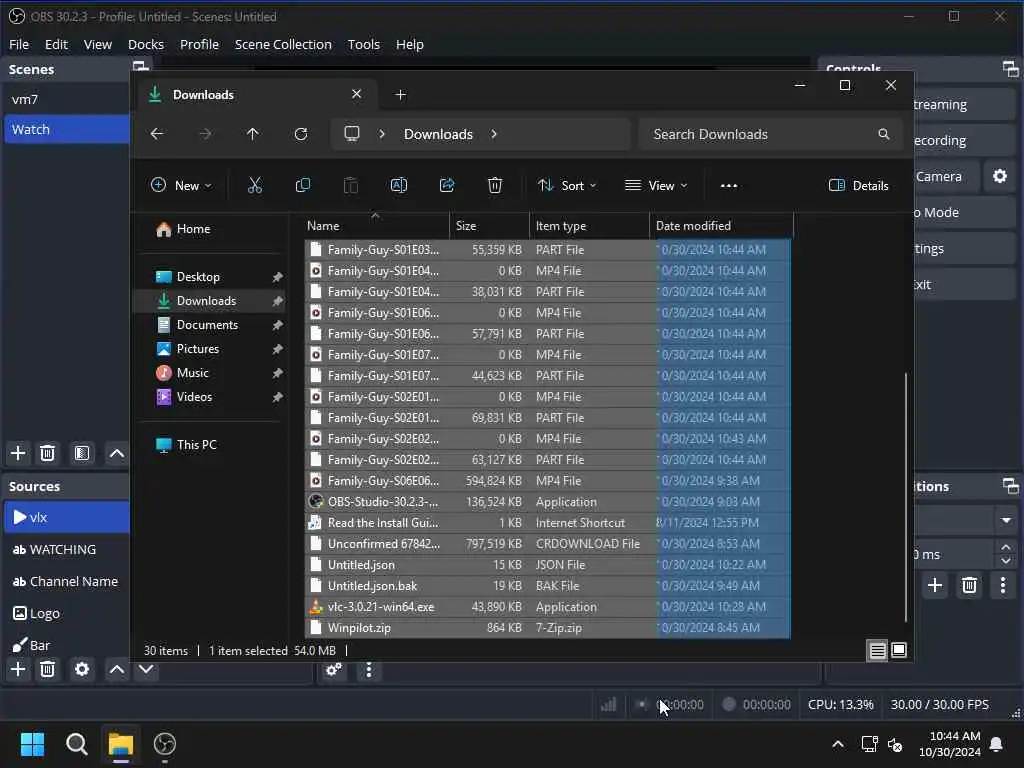Open the Docks menu in OBS
Image resolution: width=1024 pixels, height=768 pixels.
(146, 44)
